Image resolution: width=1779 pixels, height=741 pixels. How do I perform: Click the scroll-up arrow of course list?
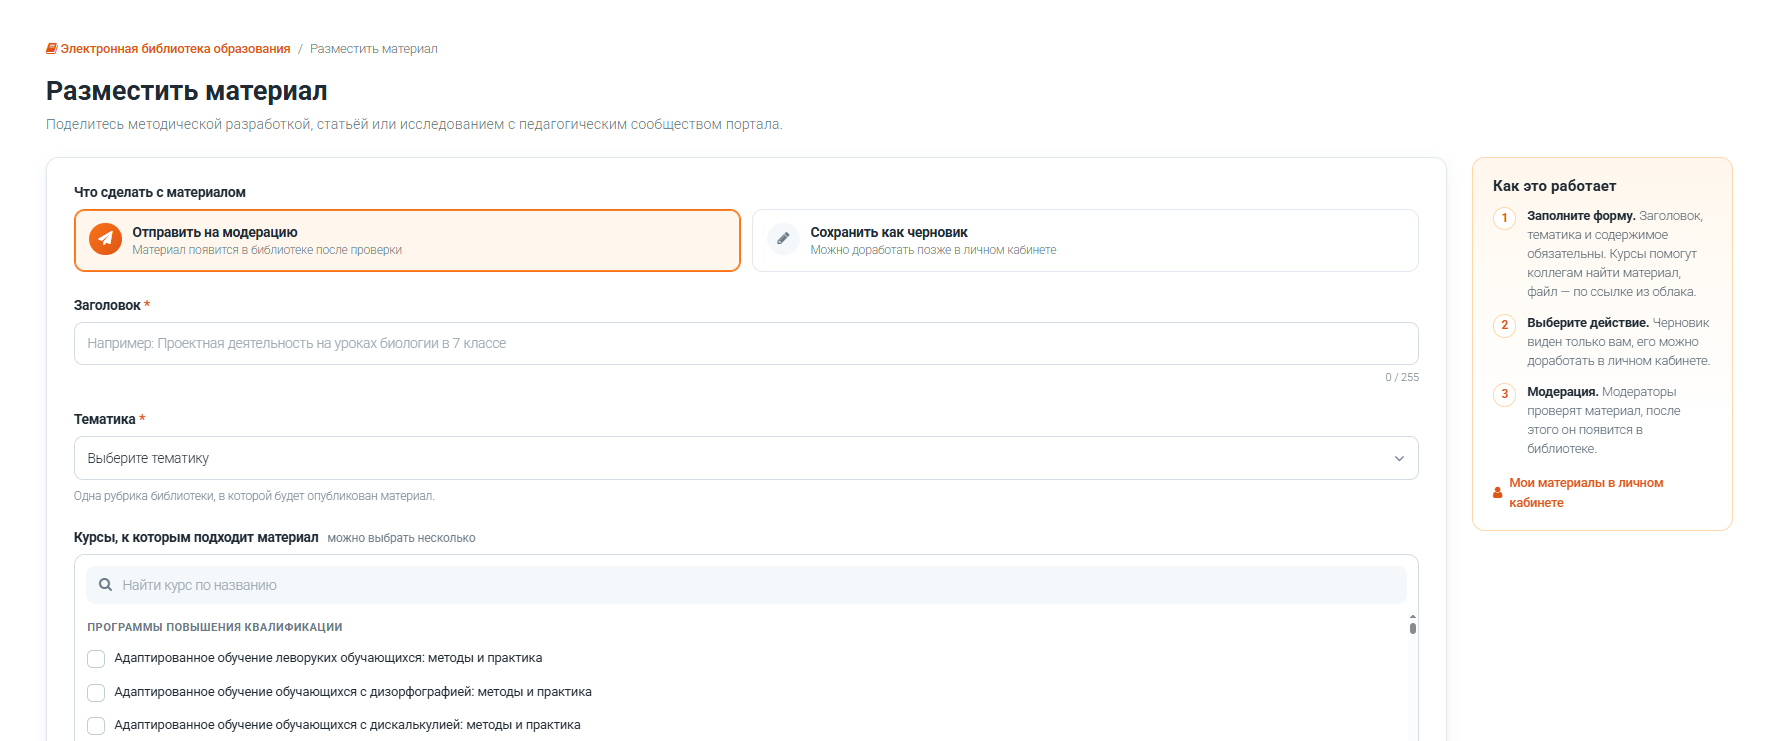pyautogui.click(x=1412, y=617)
